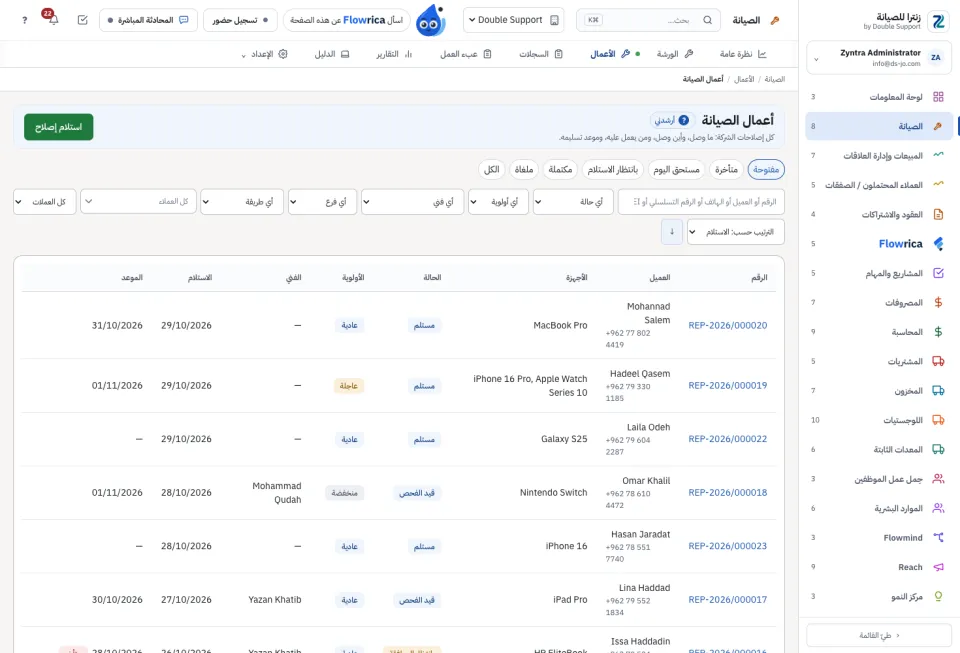The image size is (960, 653).
Task: Click the Flowrica logo icon in sidebar
Action: pyautogui.click(x=938, y=244)
